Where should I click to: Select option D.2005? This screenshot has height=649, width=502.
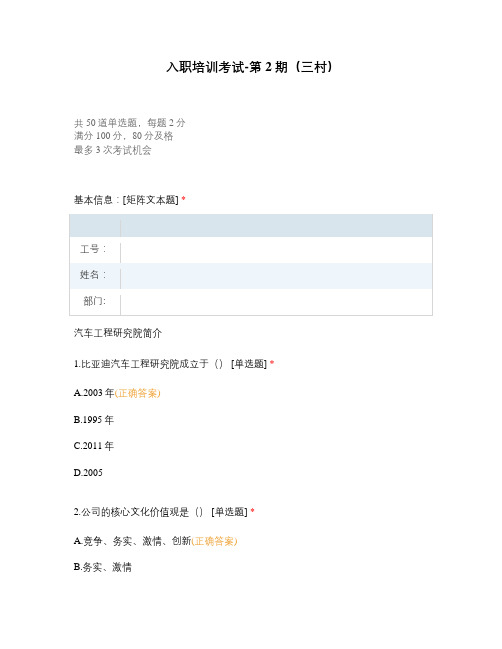tap(88, 473)
